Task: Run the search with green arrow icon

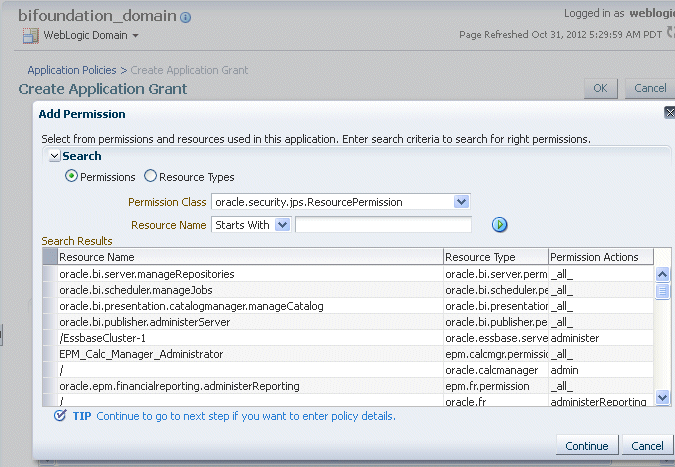Action: click(x=499, y=225)
